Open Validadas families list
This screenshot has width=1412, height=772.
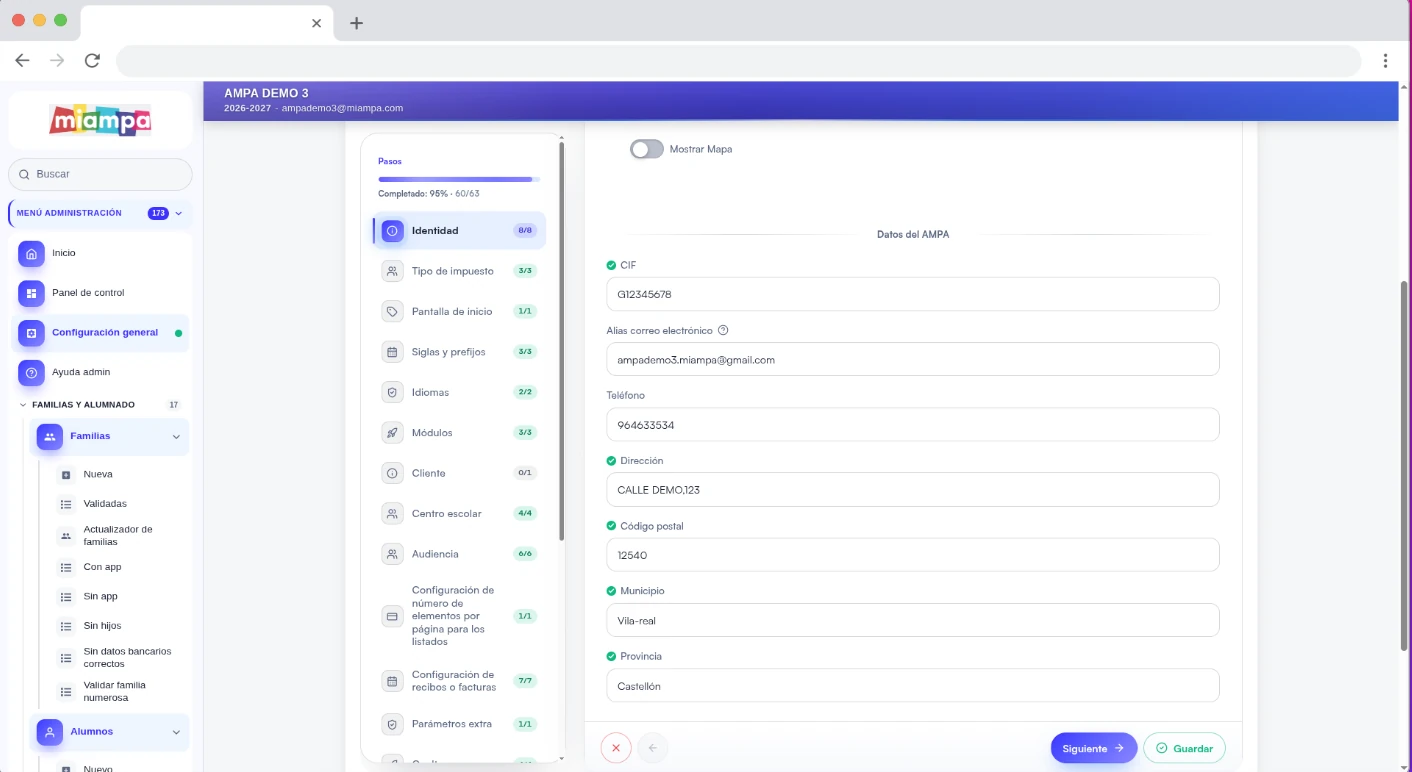coord(105,504)
